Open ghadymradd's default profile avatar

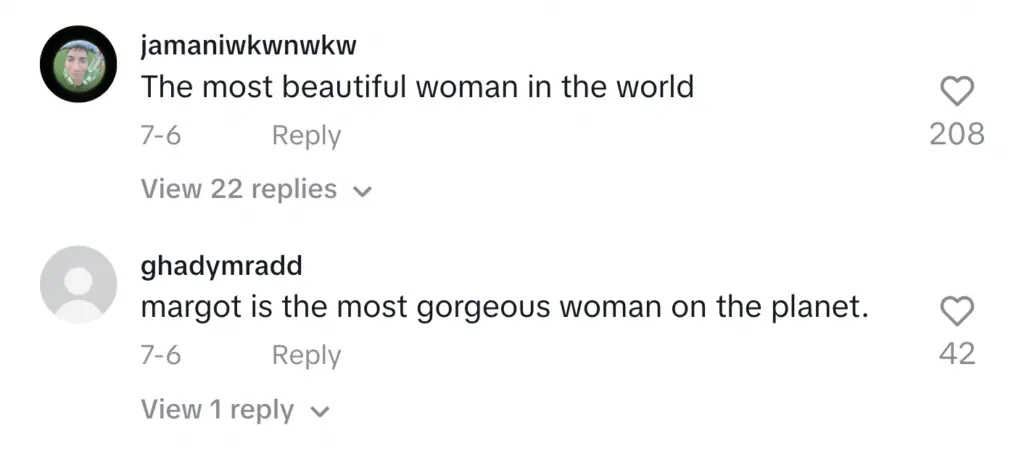tap(78, 285)
